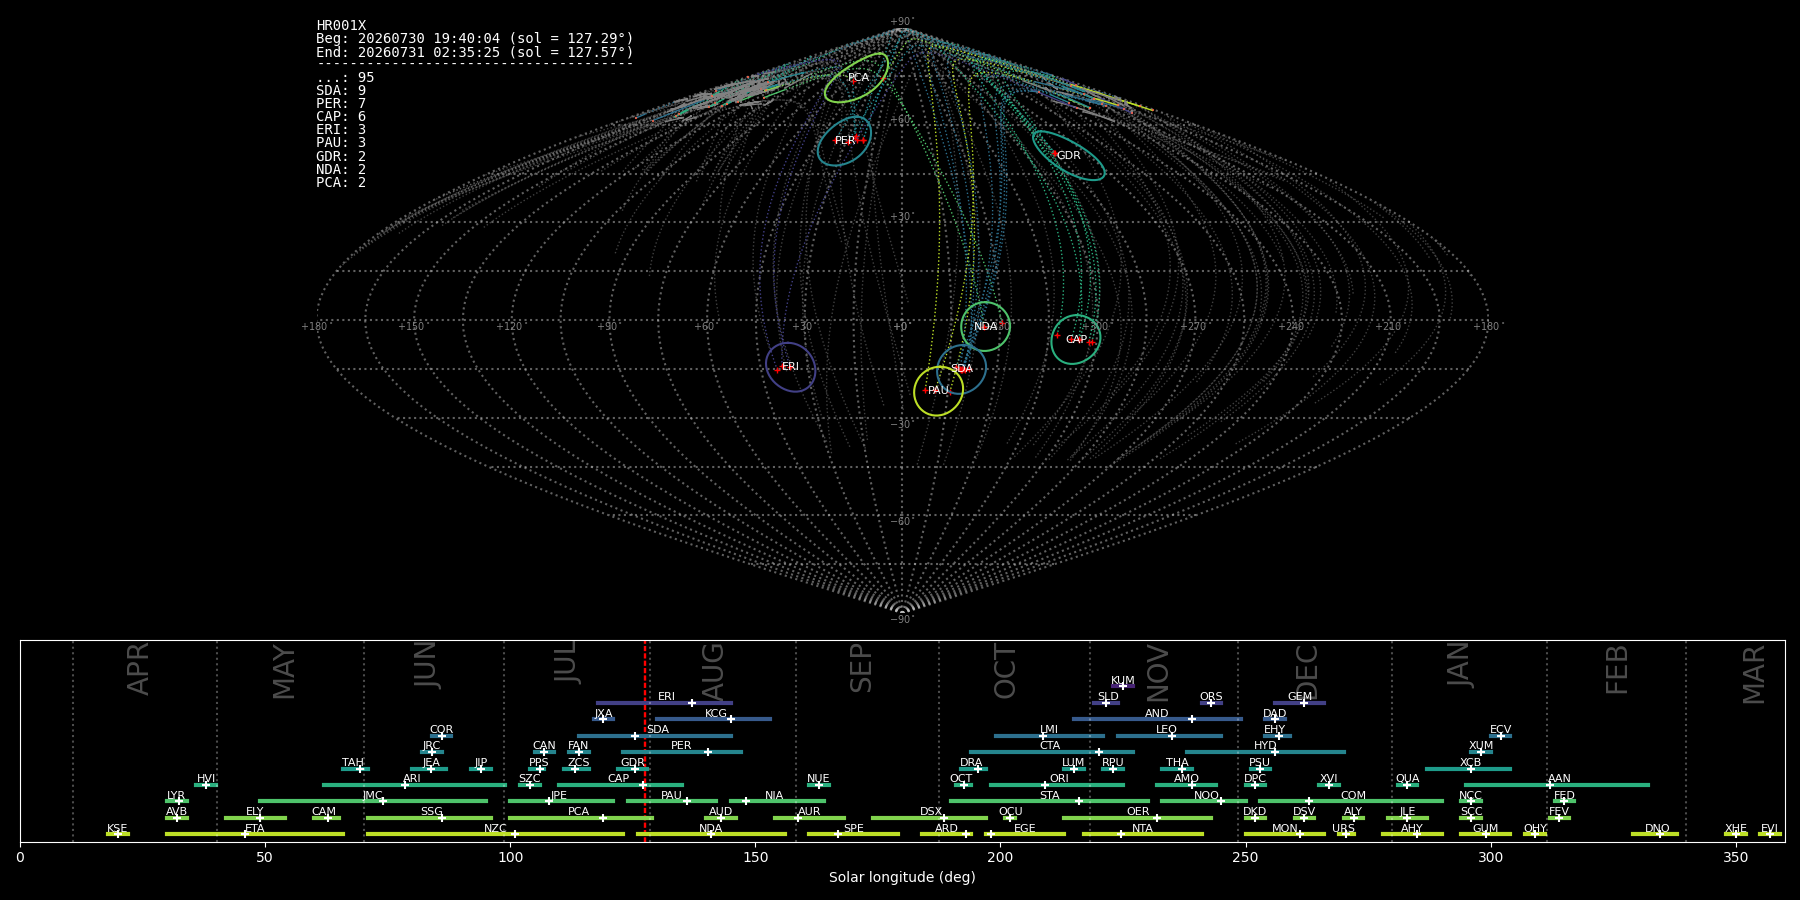The width and height of the screenshot is (1800, 900).
Task: Click the HR001X station title text
Action: [x=341, y=26]
